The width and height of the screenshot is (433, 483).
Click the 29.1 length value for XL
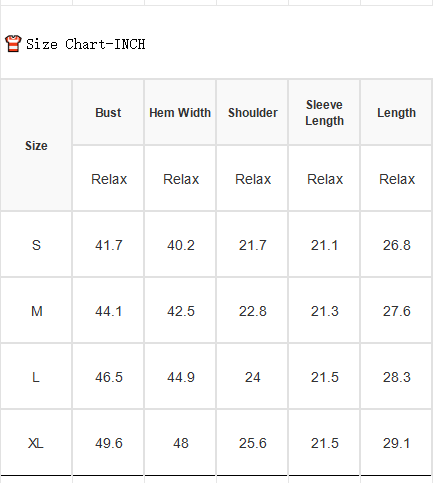click(396, 443)
